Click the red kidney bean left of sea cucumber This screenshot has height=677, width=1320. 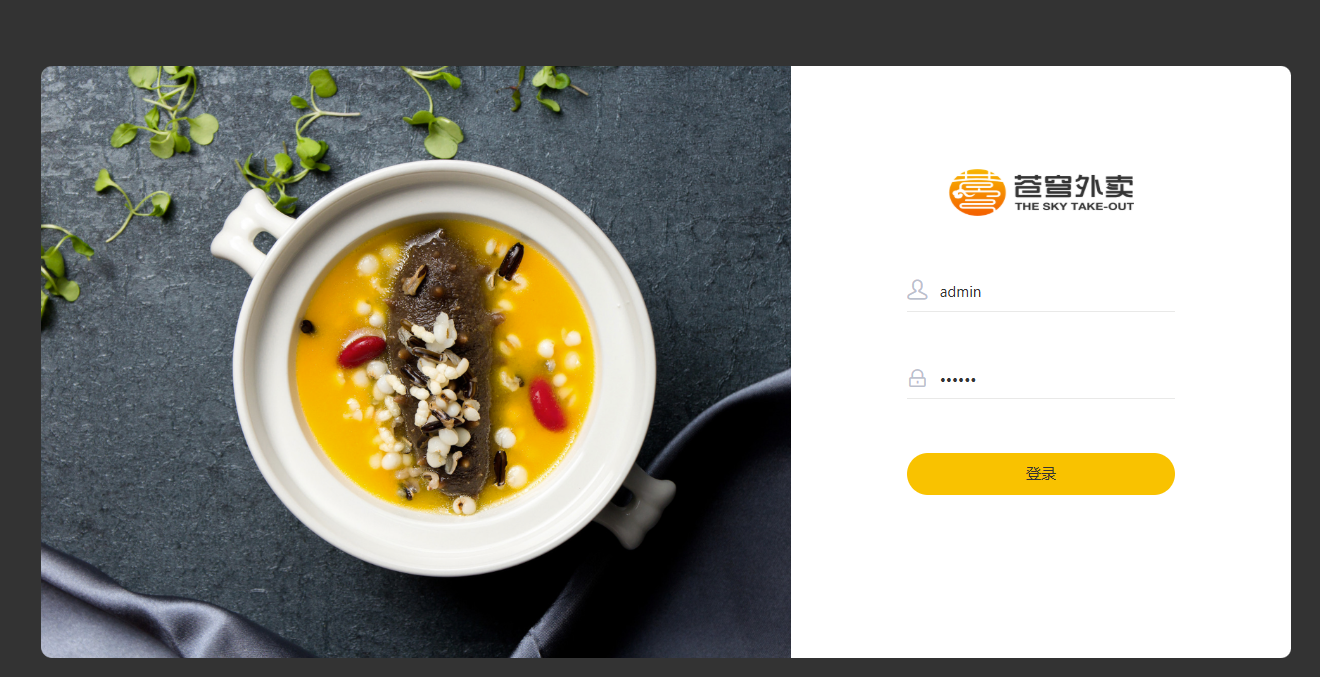[361, 351]
